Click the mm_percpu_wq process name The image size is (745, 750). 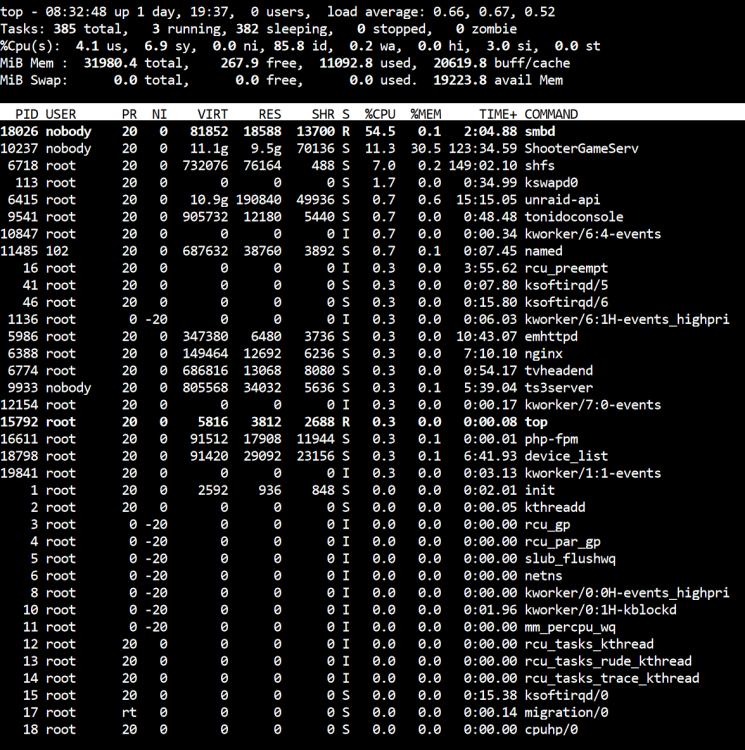click(570, 627)
